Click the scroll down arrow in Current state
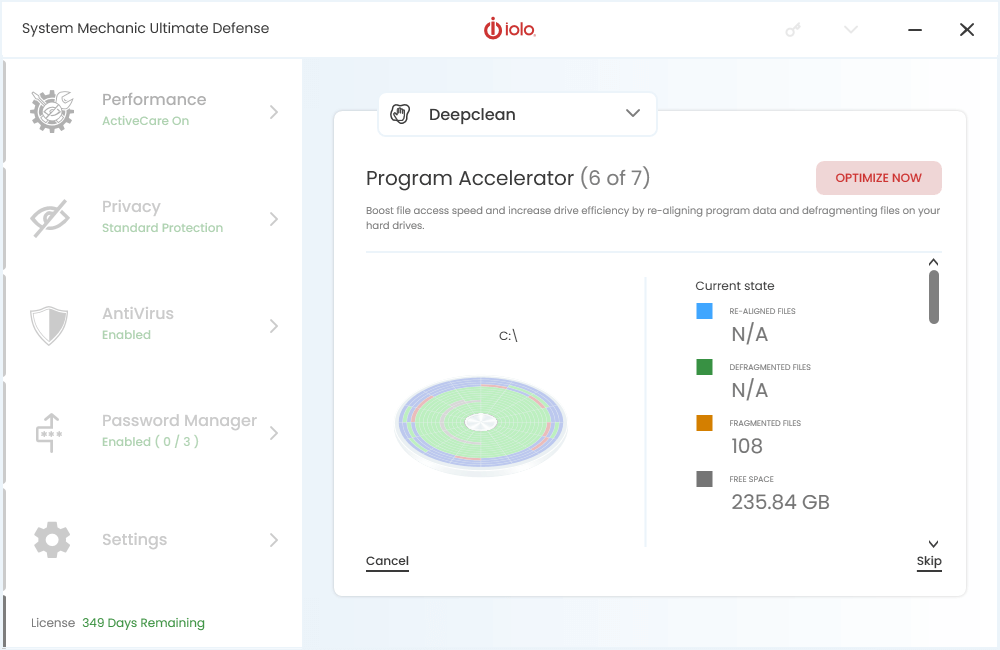 (933, 544)
